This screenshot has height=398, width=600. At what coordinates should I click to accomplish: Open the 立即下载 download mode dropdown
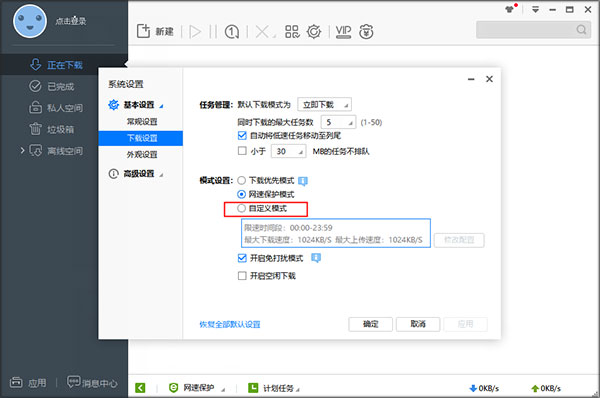coord(324,104)
